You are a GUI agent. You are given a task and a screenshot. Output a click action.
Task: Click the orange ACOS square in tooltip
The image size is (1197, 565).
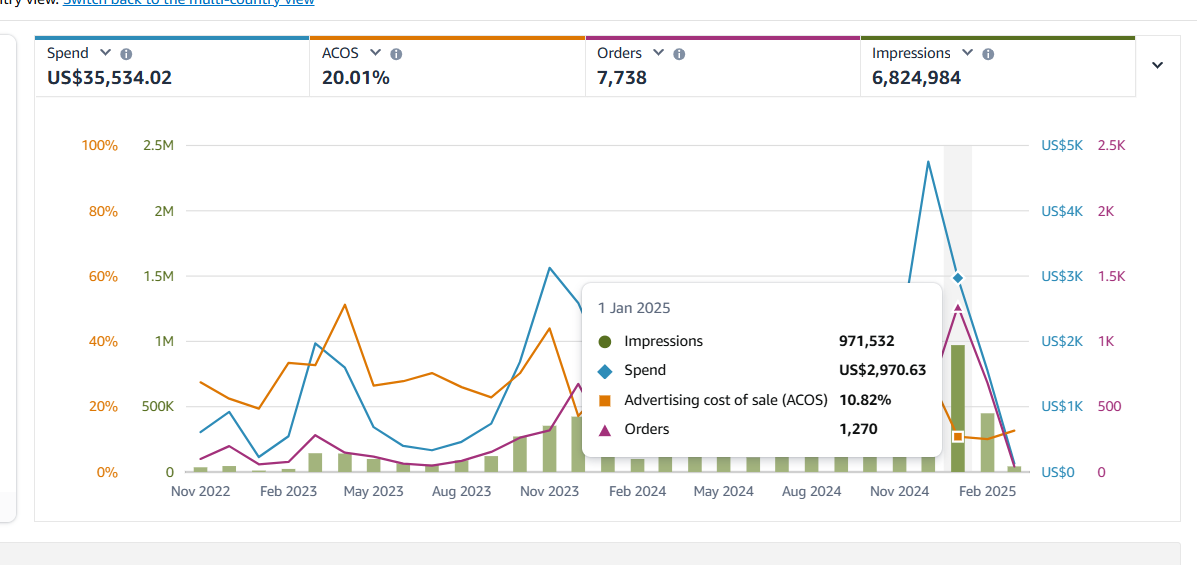[605, 400]
